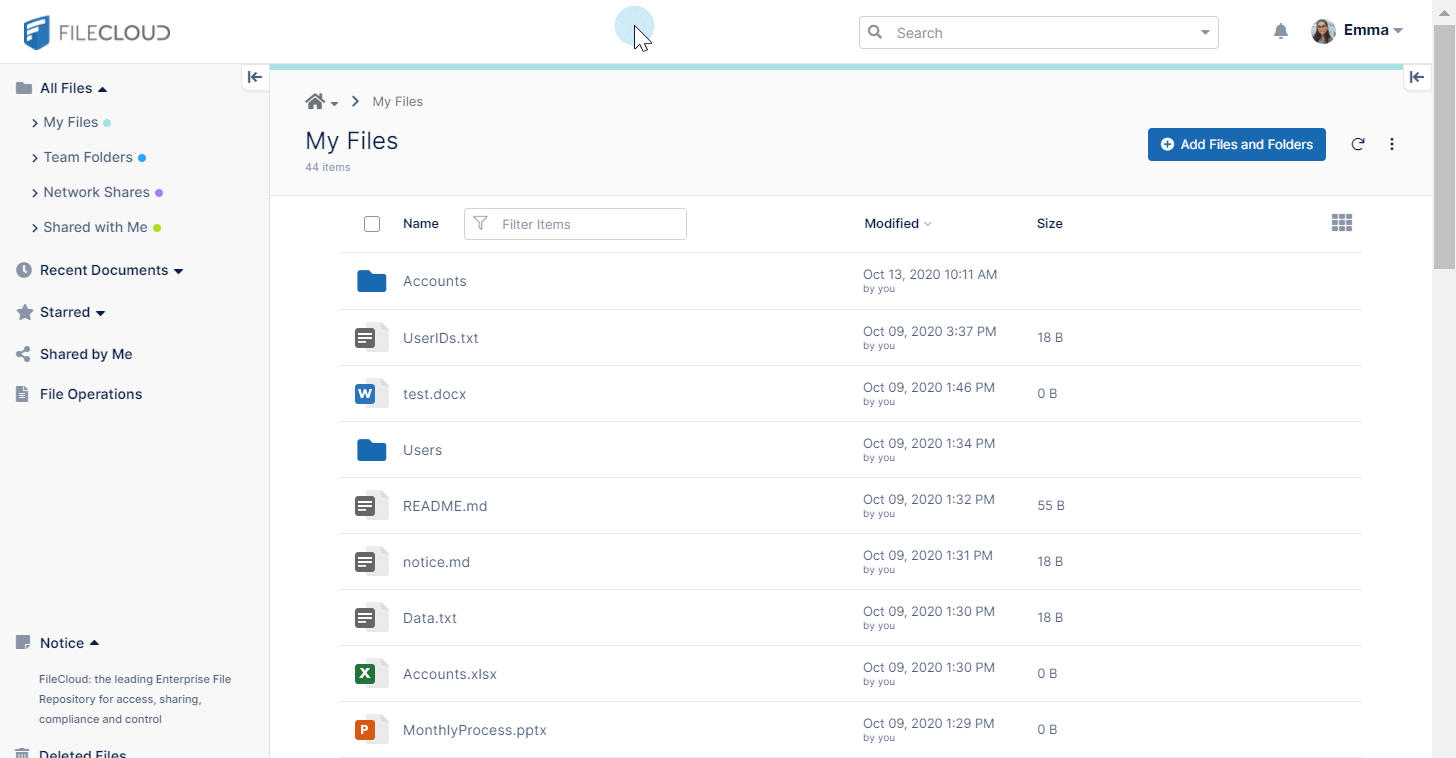Click the Excel icon for Accounts.xlsx

[x=371, y=674]
